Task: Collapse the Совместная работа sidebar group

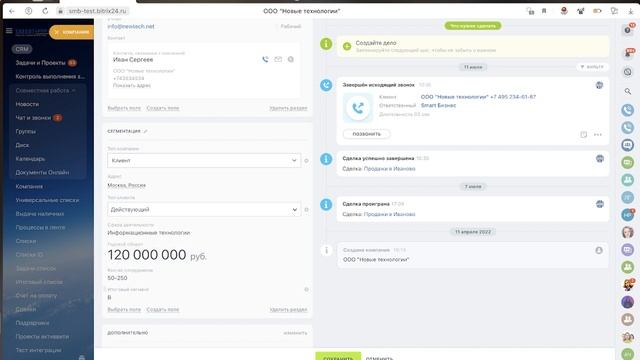Action: 46,90
